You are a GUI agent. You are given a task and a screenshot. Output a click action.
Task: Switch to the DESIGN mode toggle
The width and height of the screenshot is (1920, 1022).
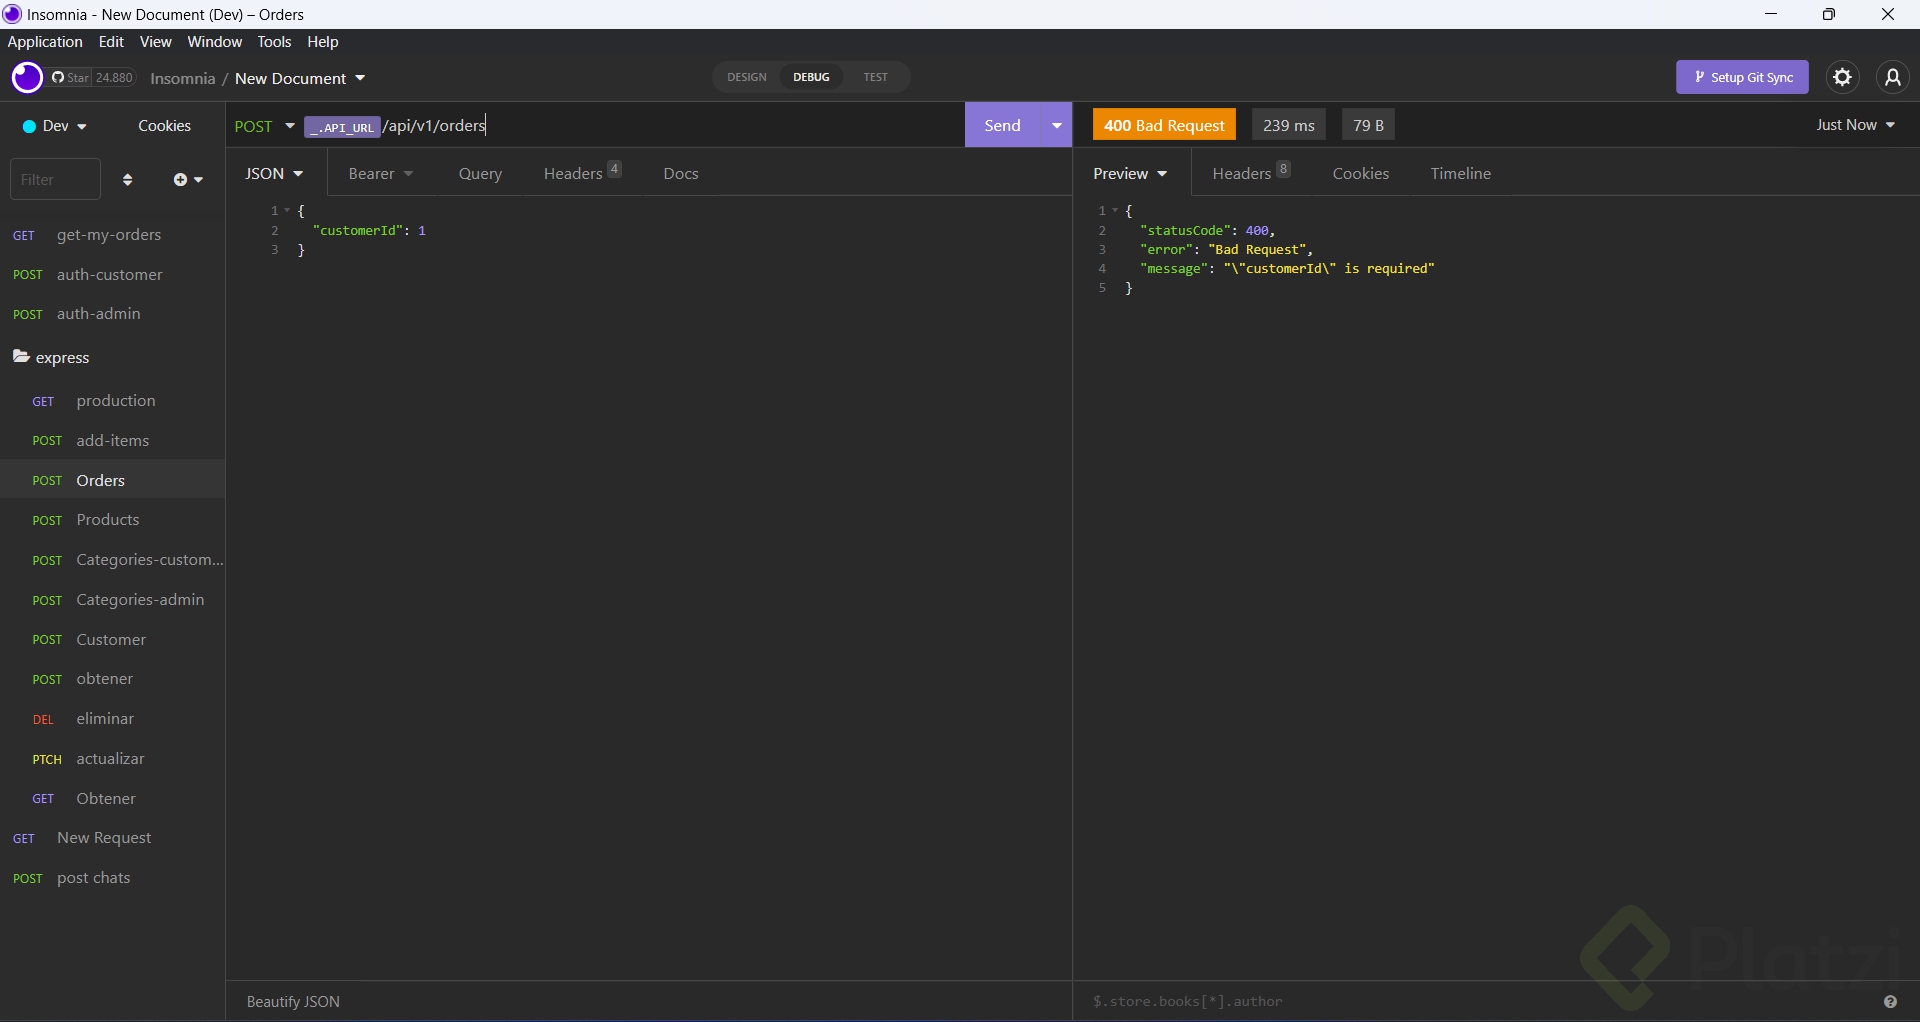(747, 77)
